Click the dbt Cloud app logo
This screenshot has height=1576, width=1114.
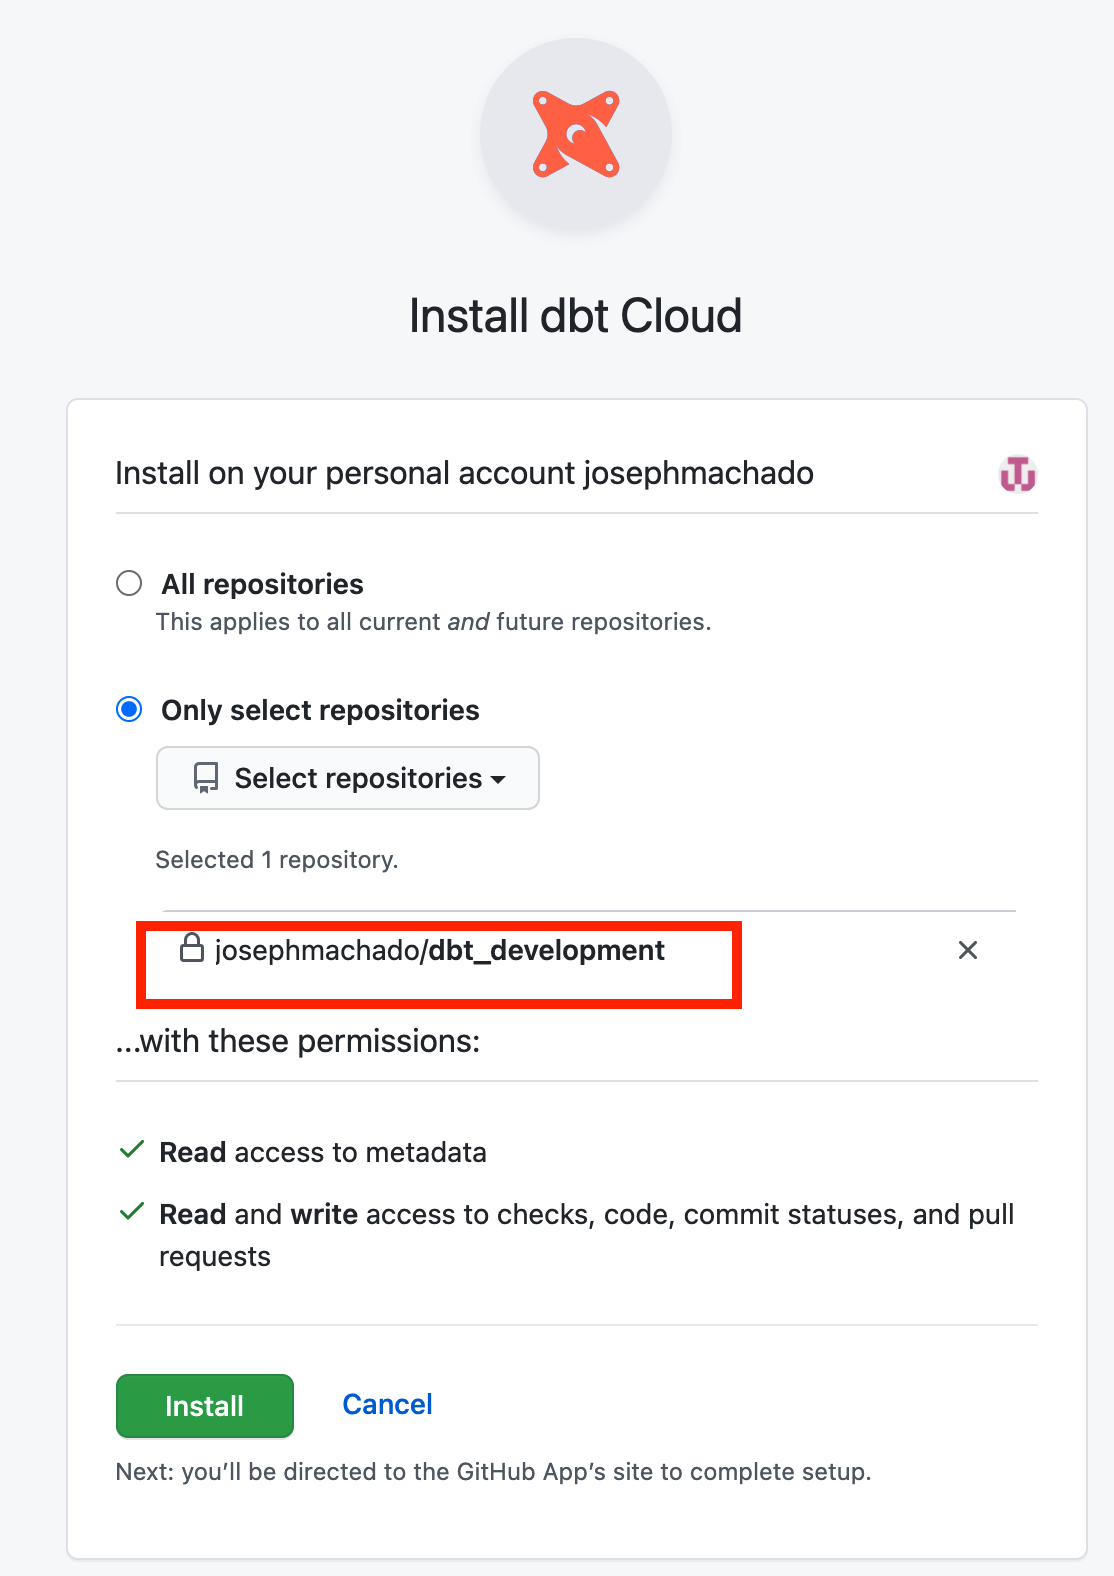pos(575,135)
